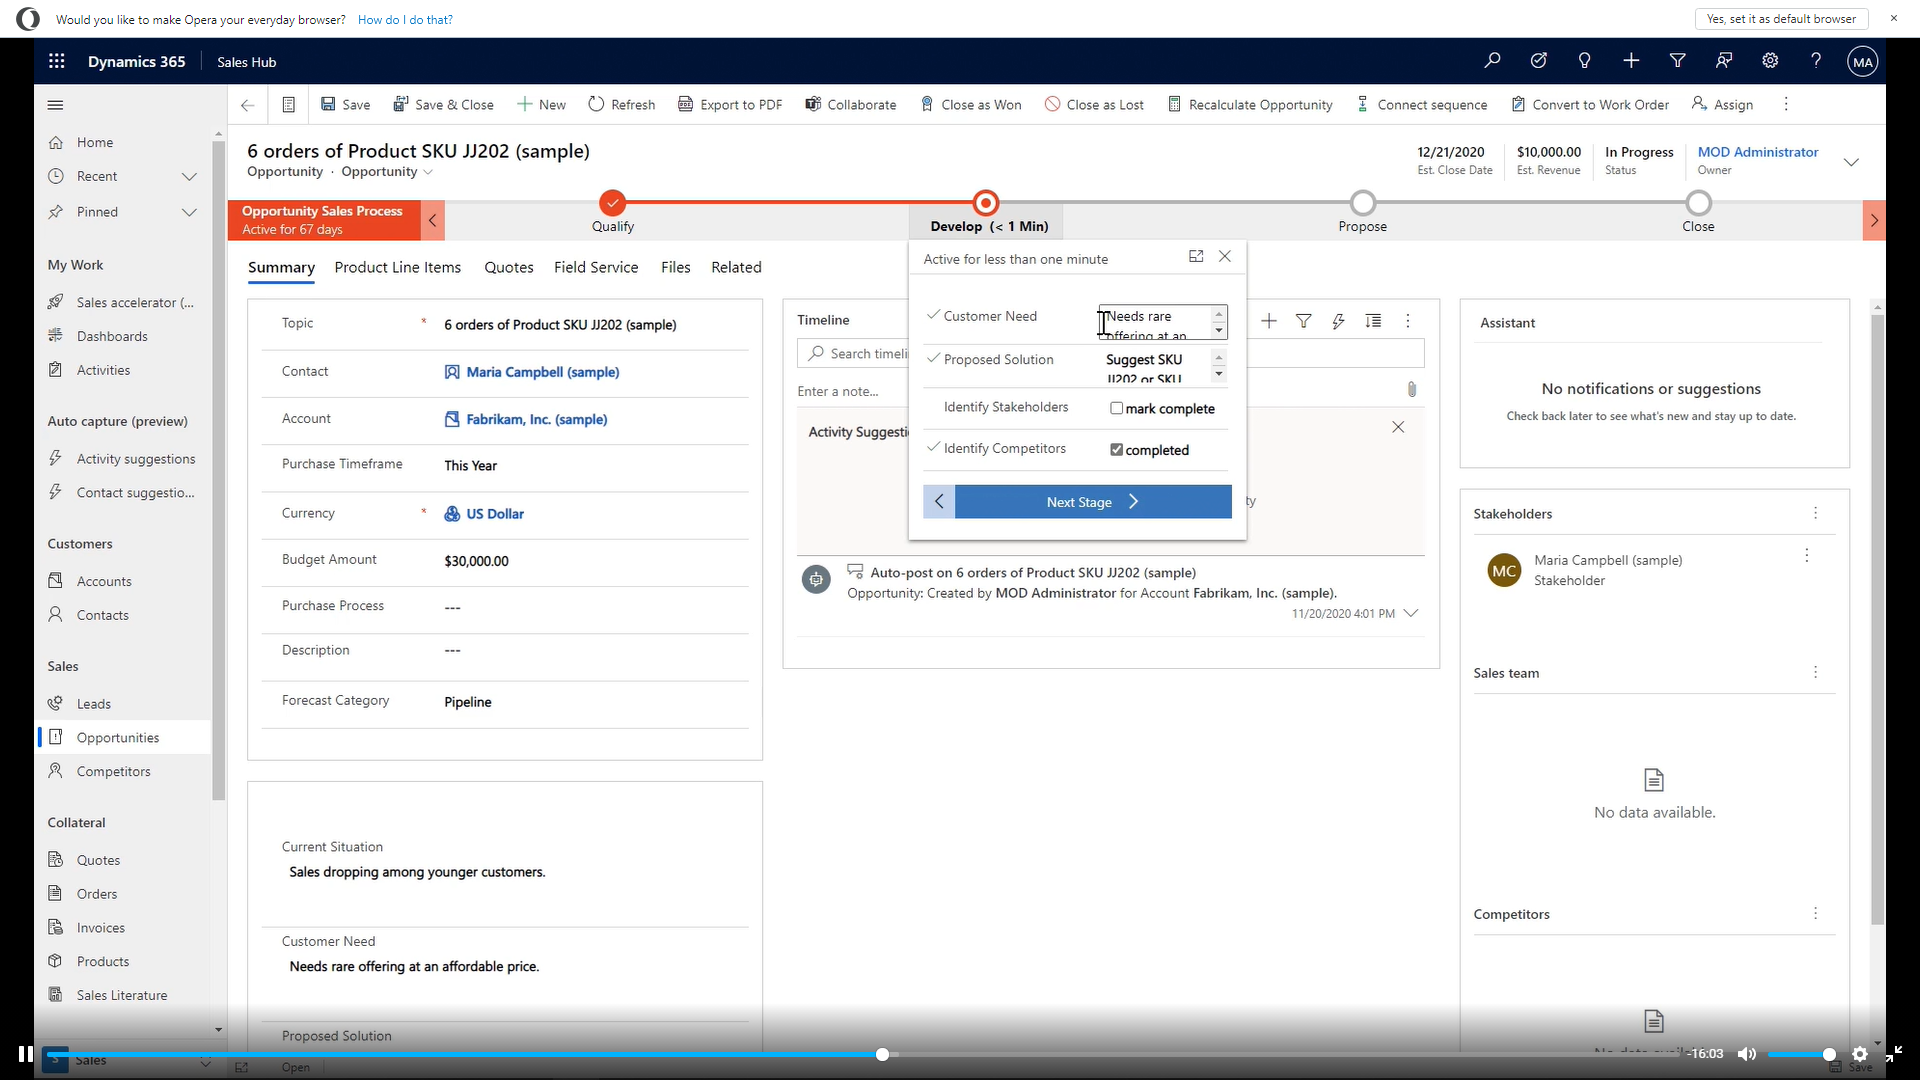Viewport: 1920px width, 1080px height.
Task: Open Maria Campbell (sample) contact link
Action: coord(543,372)
